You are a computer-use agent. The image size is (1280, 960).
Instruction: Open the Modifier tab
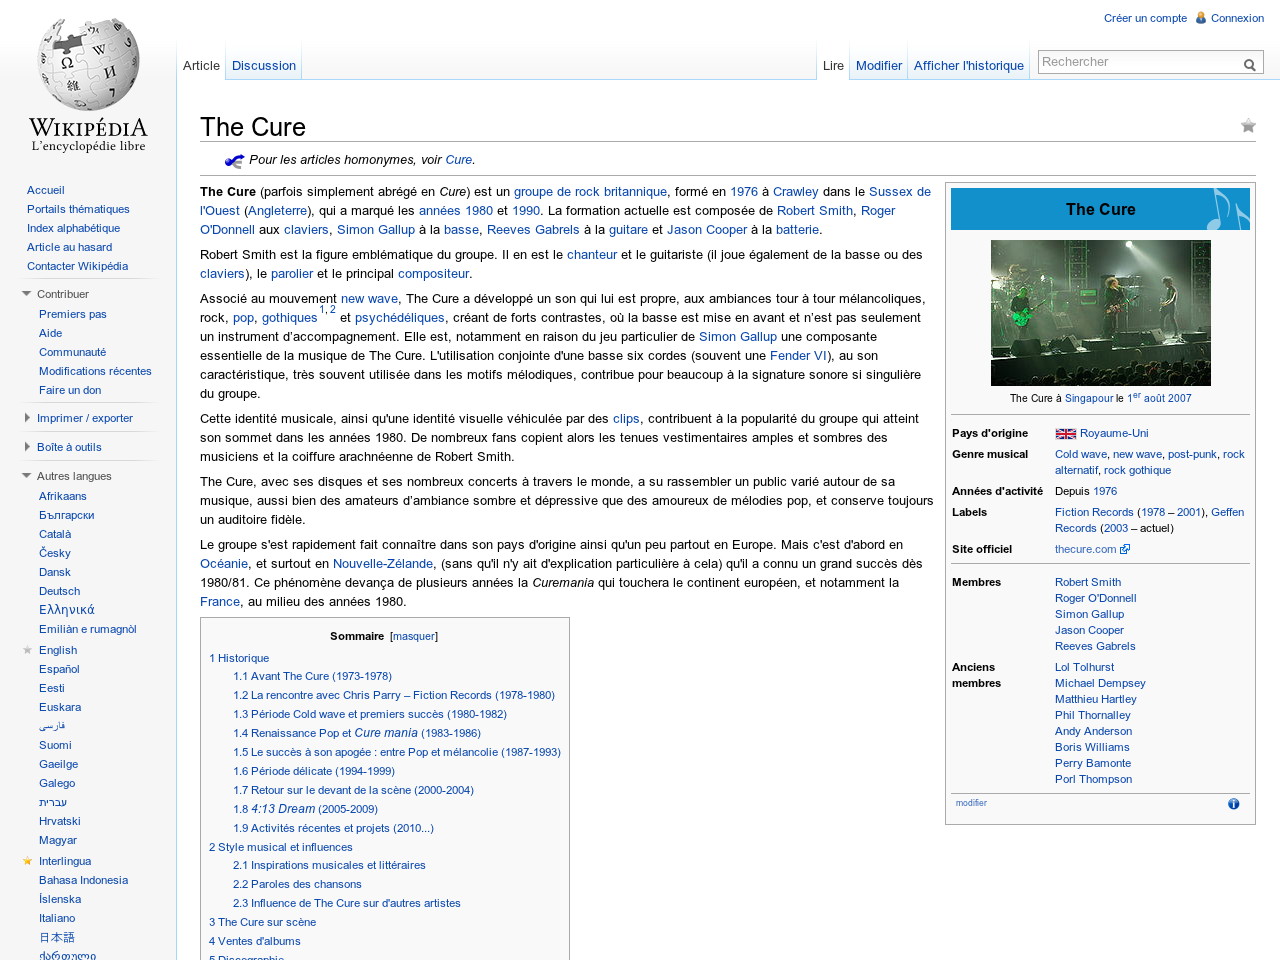tap(878, 66)
